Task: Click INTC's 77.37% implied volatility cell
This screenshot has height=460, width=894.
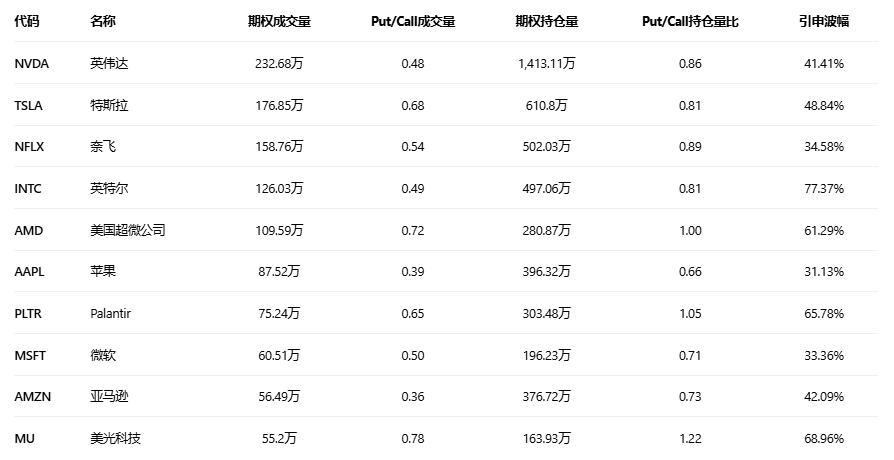Action: tap(827, 188)
